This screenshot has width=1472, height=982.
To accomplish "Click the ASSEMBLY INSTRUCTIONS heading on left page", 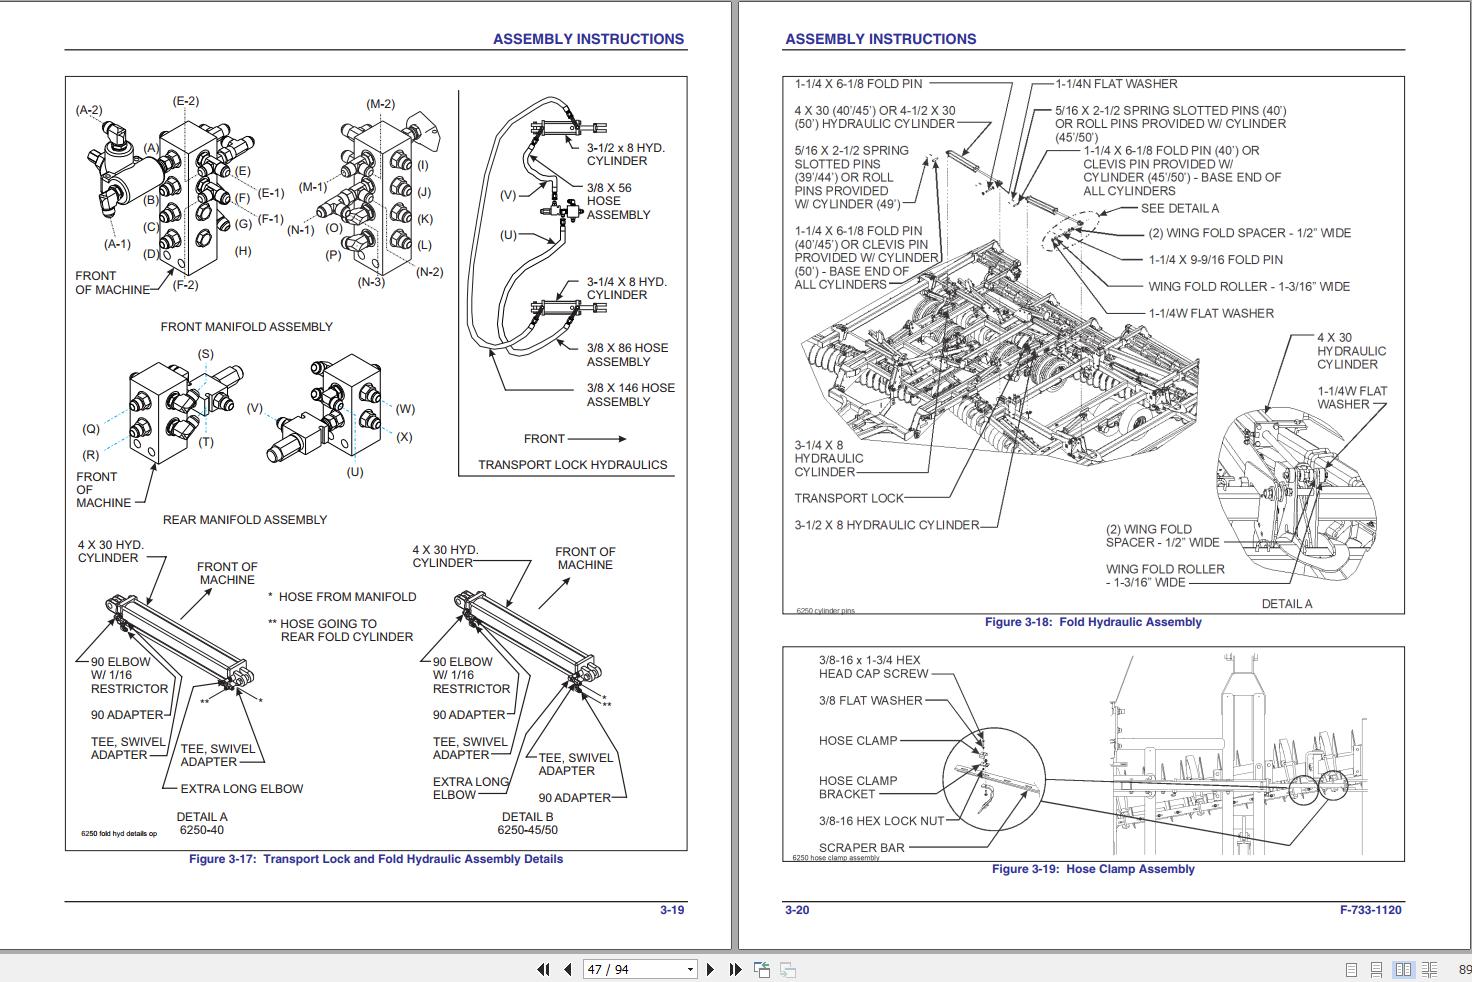I will click(588, 39).
